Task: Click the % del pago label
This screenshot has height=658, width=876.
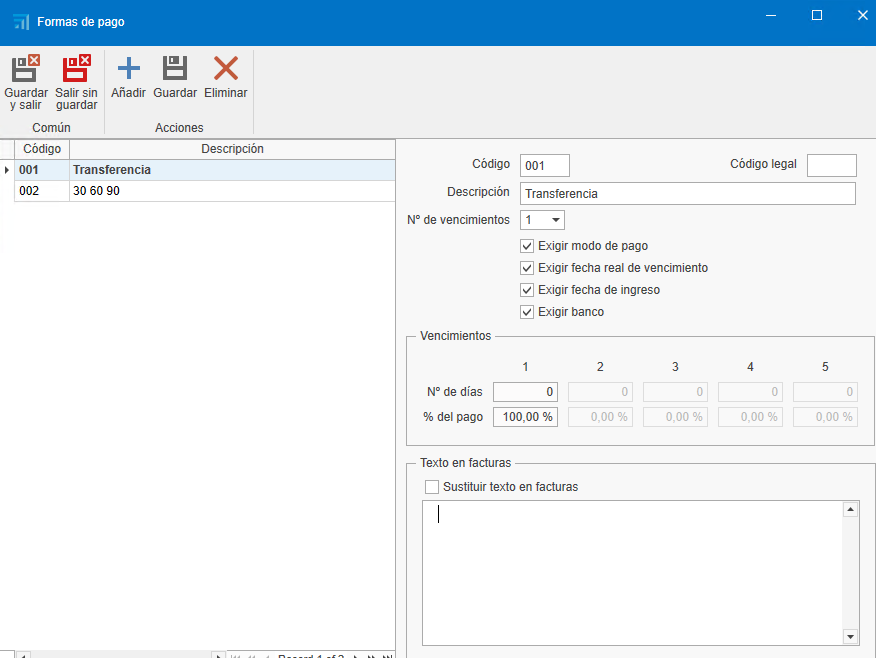Action: [x=453, y=417]
